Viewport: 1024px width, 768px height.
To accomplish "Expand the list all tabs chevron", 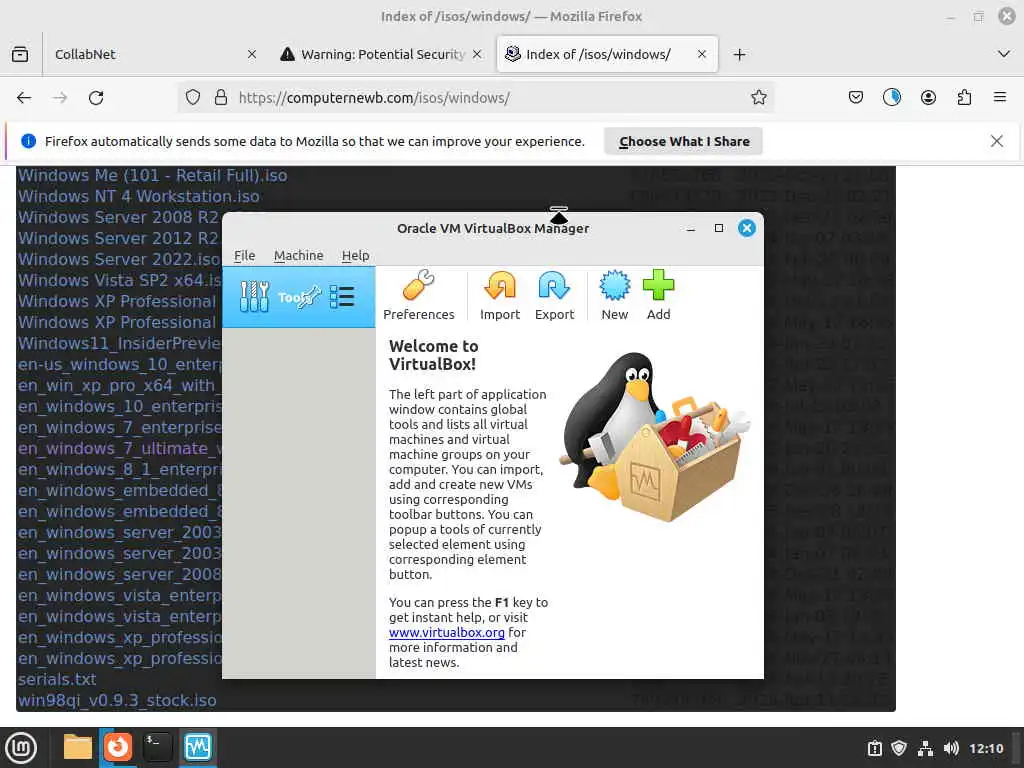I will click(1004, 54).
